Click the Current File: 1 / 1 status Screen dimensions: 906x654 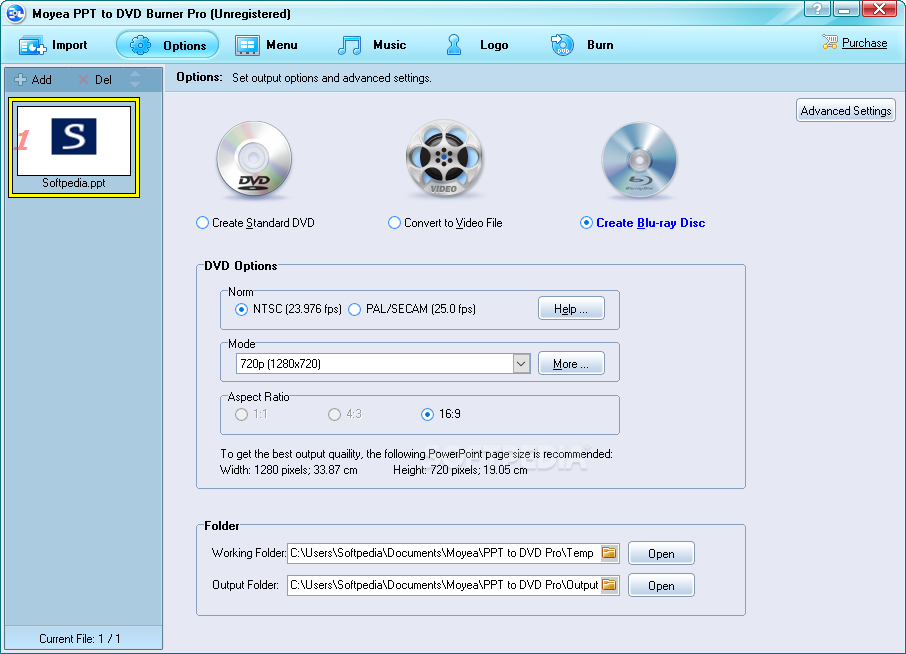(80, 638)
